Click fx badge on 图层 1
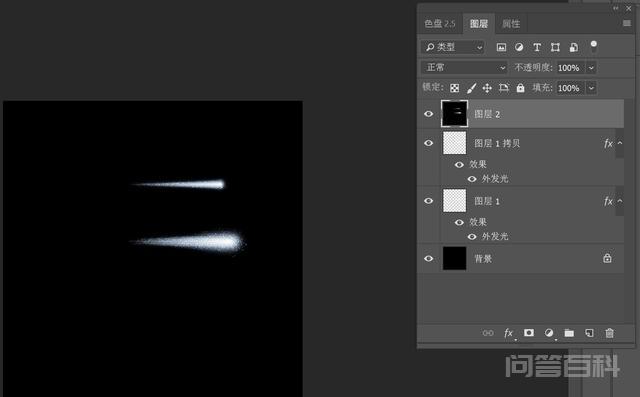 pos(608,201)
